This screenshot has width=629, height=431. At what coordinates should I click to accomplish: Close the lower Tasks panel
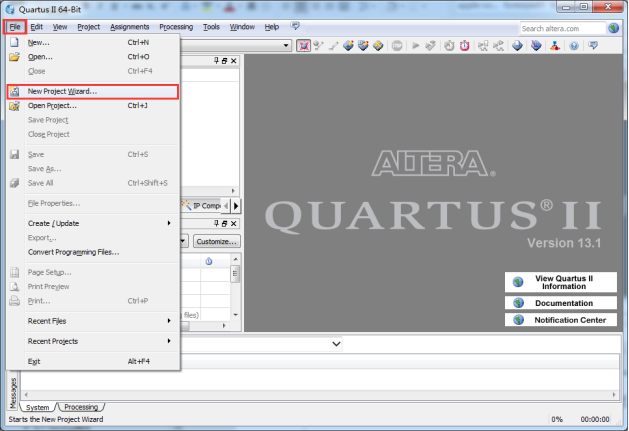pyautogui.click(x=233, y=224)
